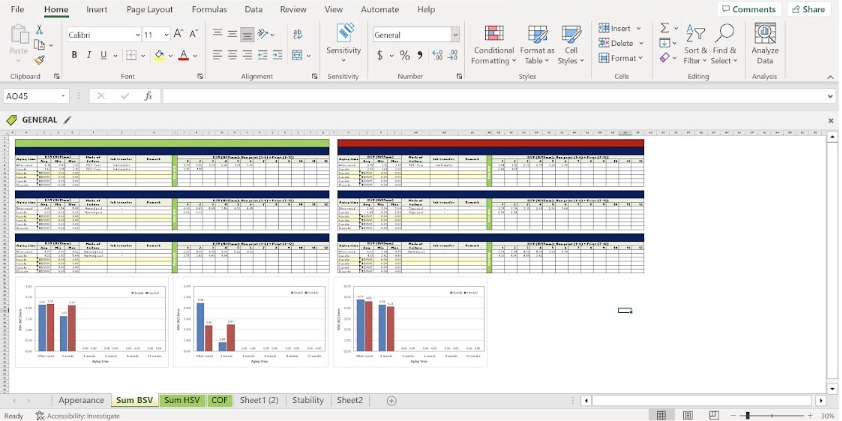
Task: Expand Conditional Formatting menu
Action: click(x=493, y=45)
